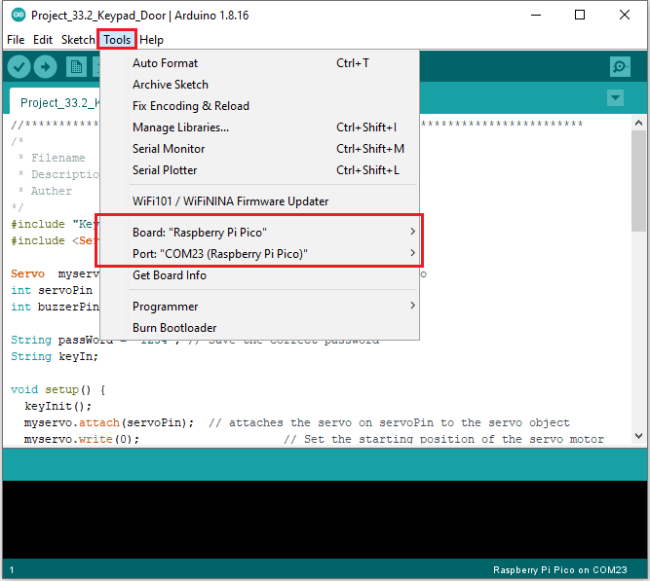The height and width of the screenshot is (582, 650).
Task: Expand the Port: COM23 submenu
Action: (x=260, y=254)
